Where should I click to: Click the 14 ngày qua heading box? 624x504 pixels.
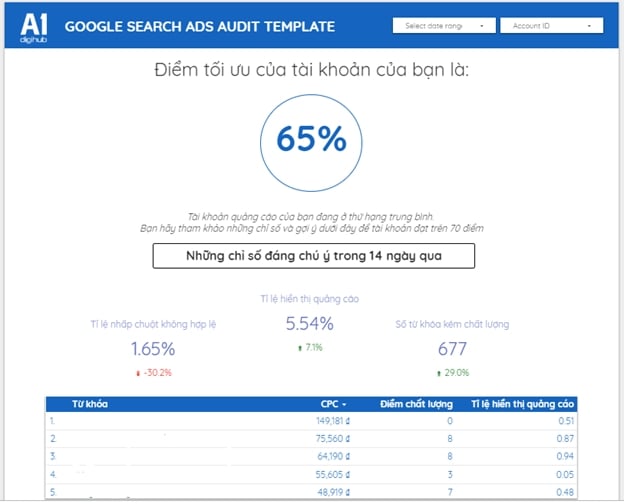coord(314,256)
